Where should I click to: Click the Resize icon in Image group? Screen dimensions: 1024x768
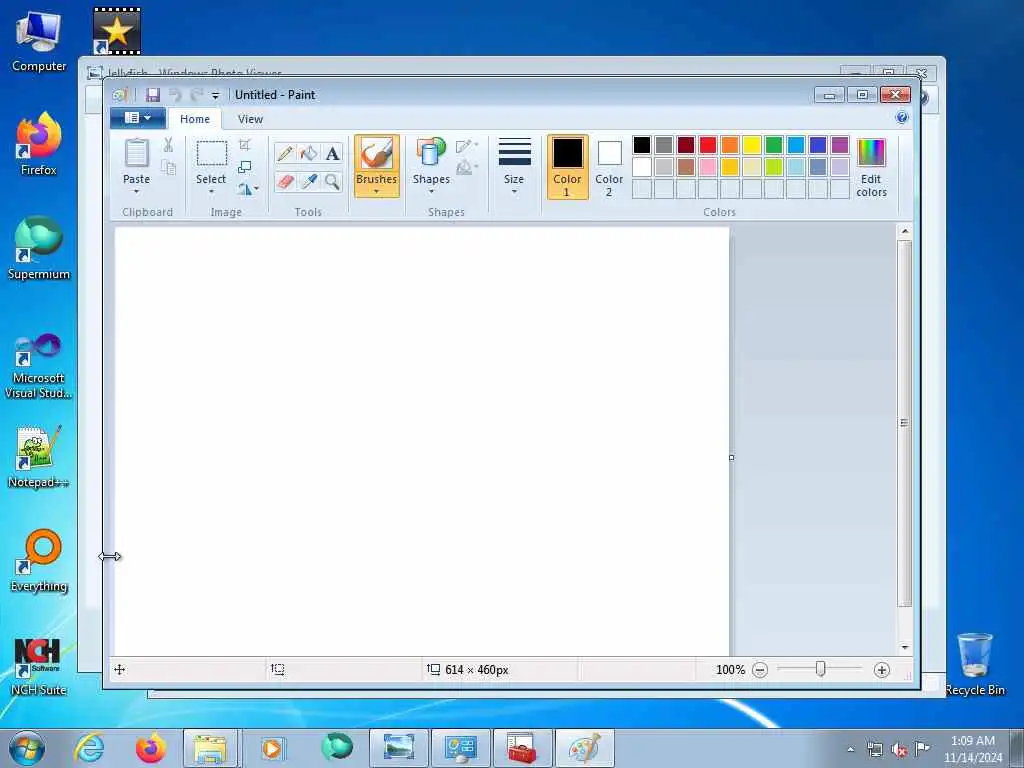click(245, 167)
